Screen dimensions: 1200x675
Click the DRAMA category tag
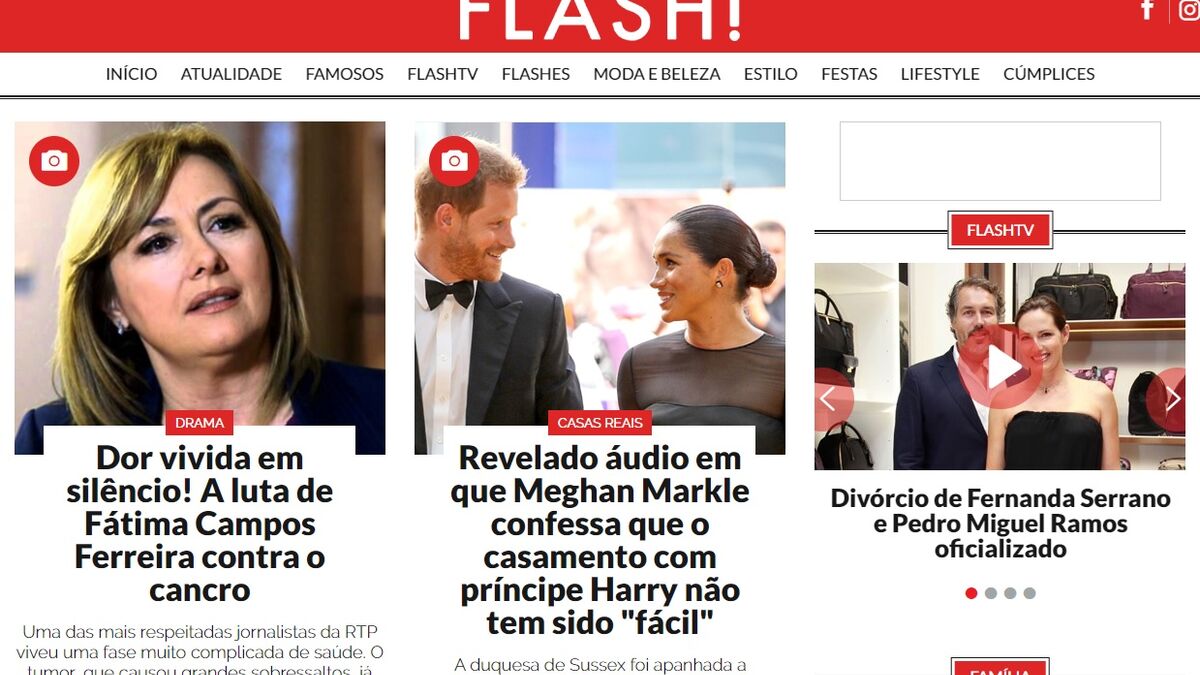click(200, 423)
